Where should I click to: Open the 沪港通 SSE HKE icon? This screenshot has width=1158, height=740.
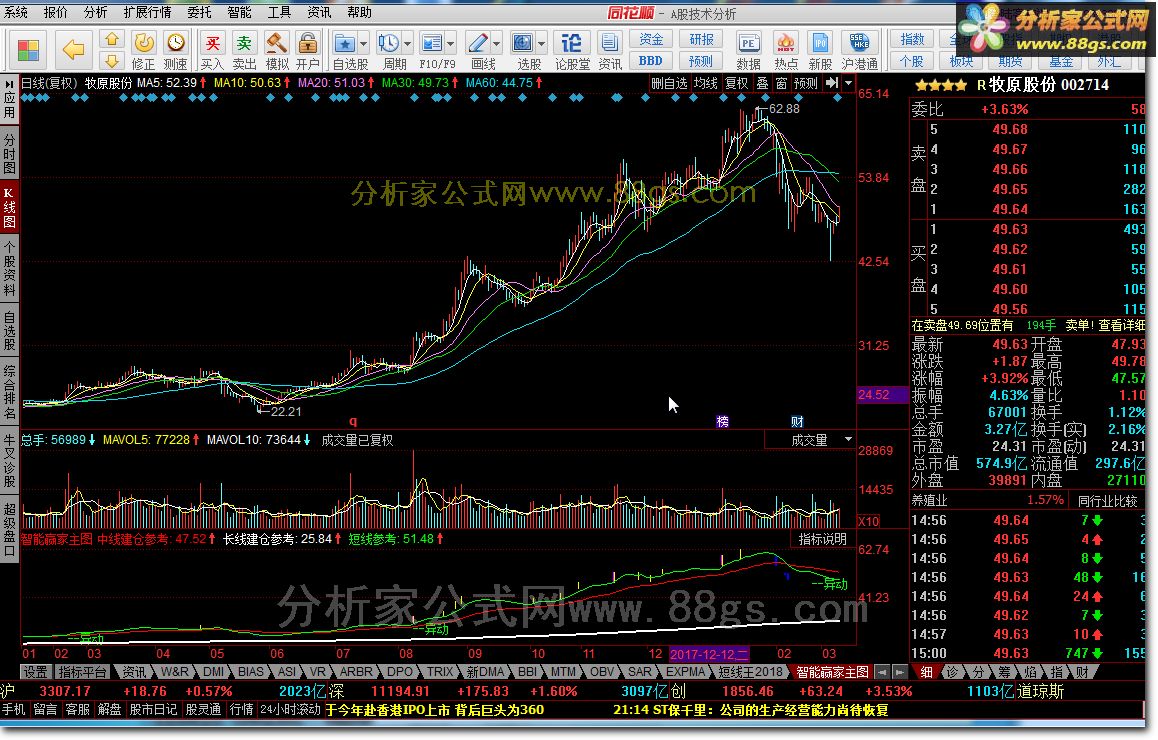(x=859, y=43)
